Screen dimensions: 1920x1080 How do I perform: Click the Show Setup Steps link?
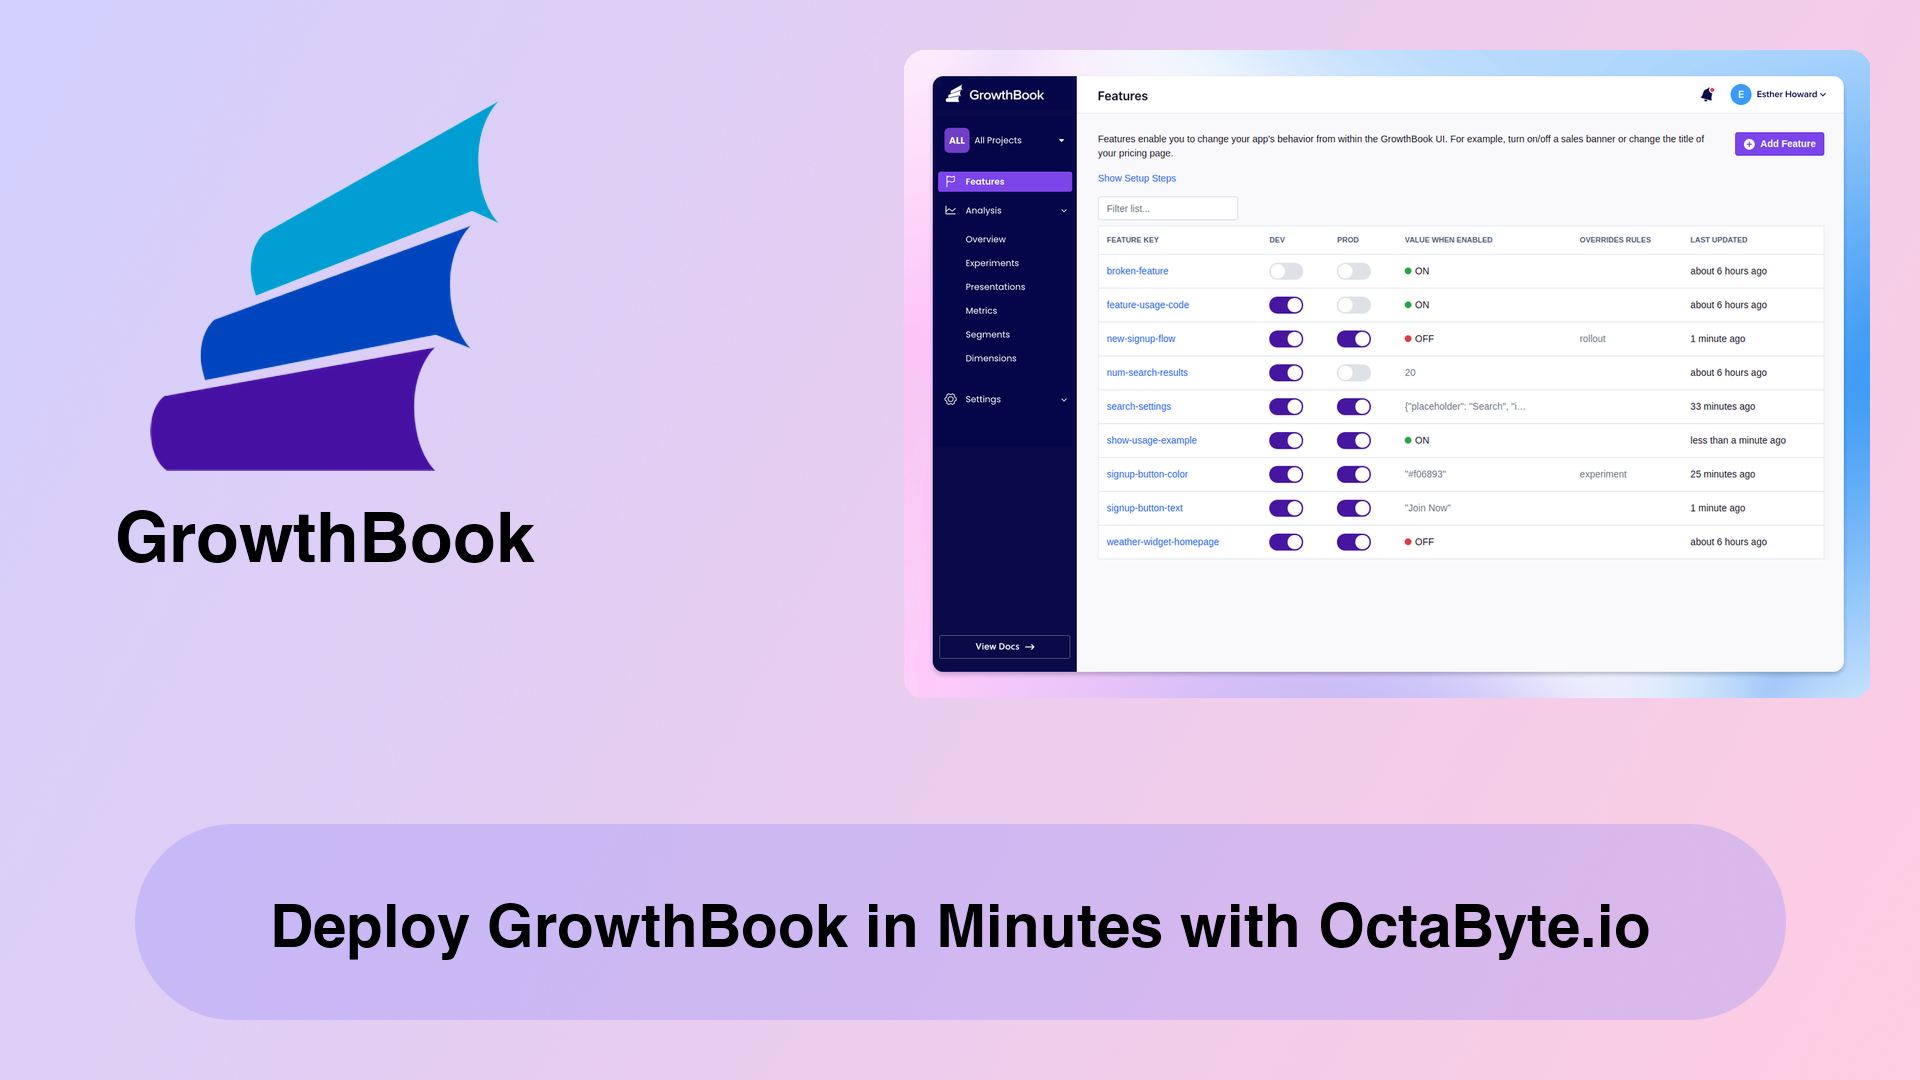click(x=1137, y=178)
